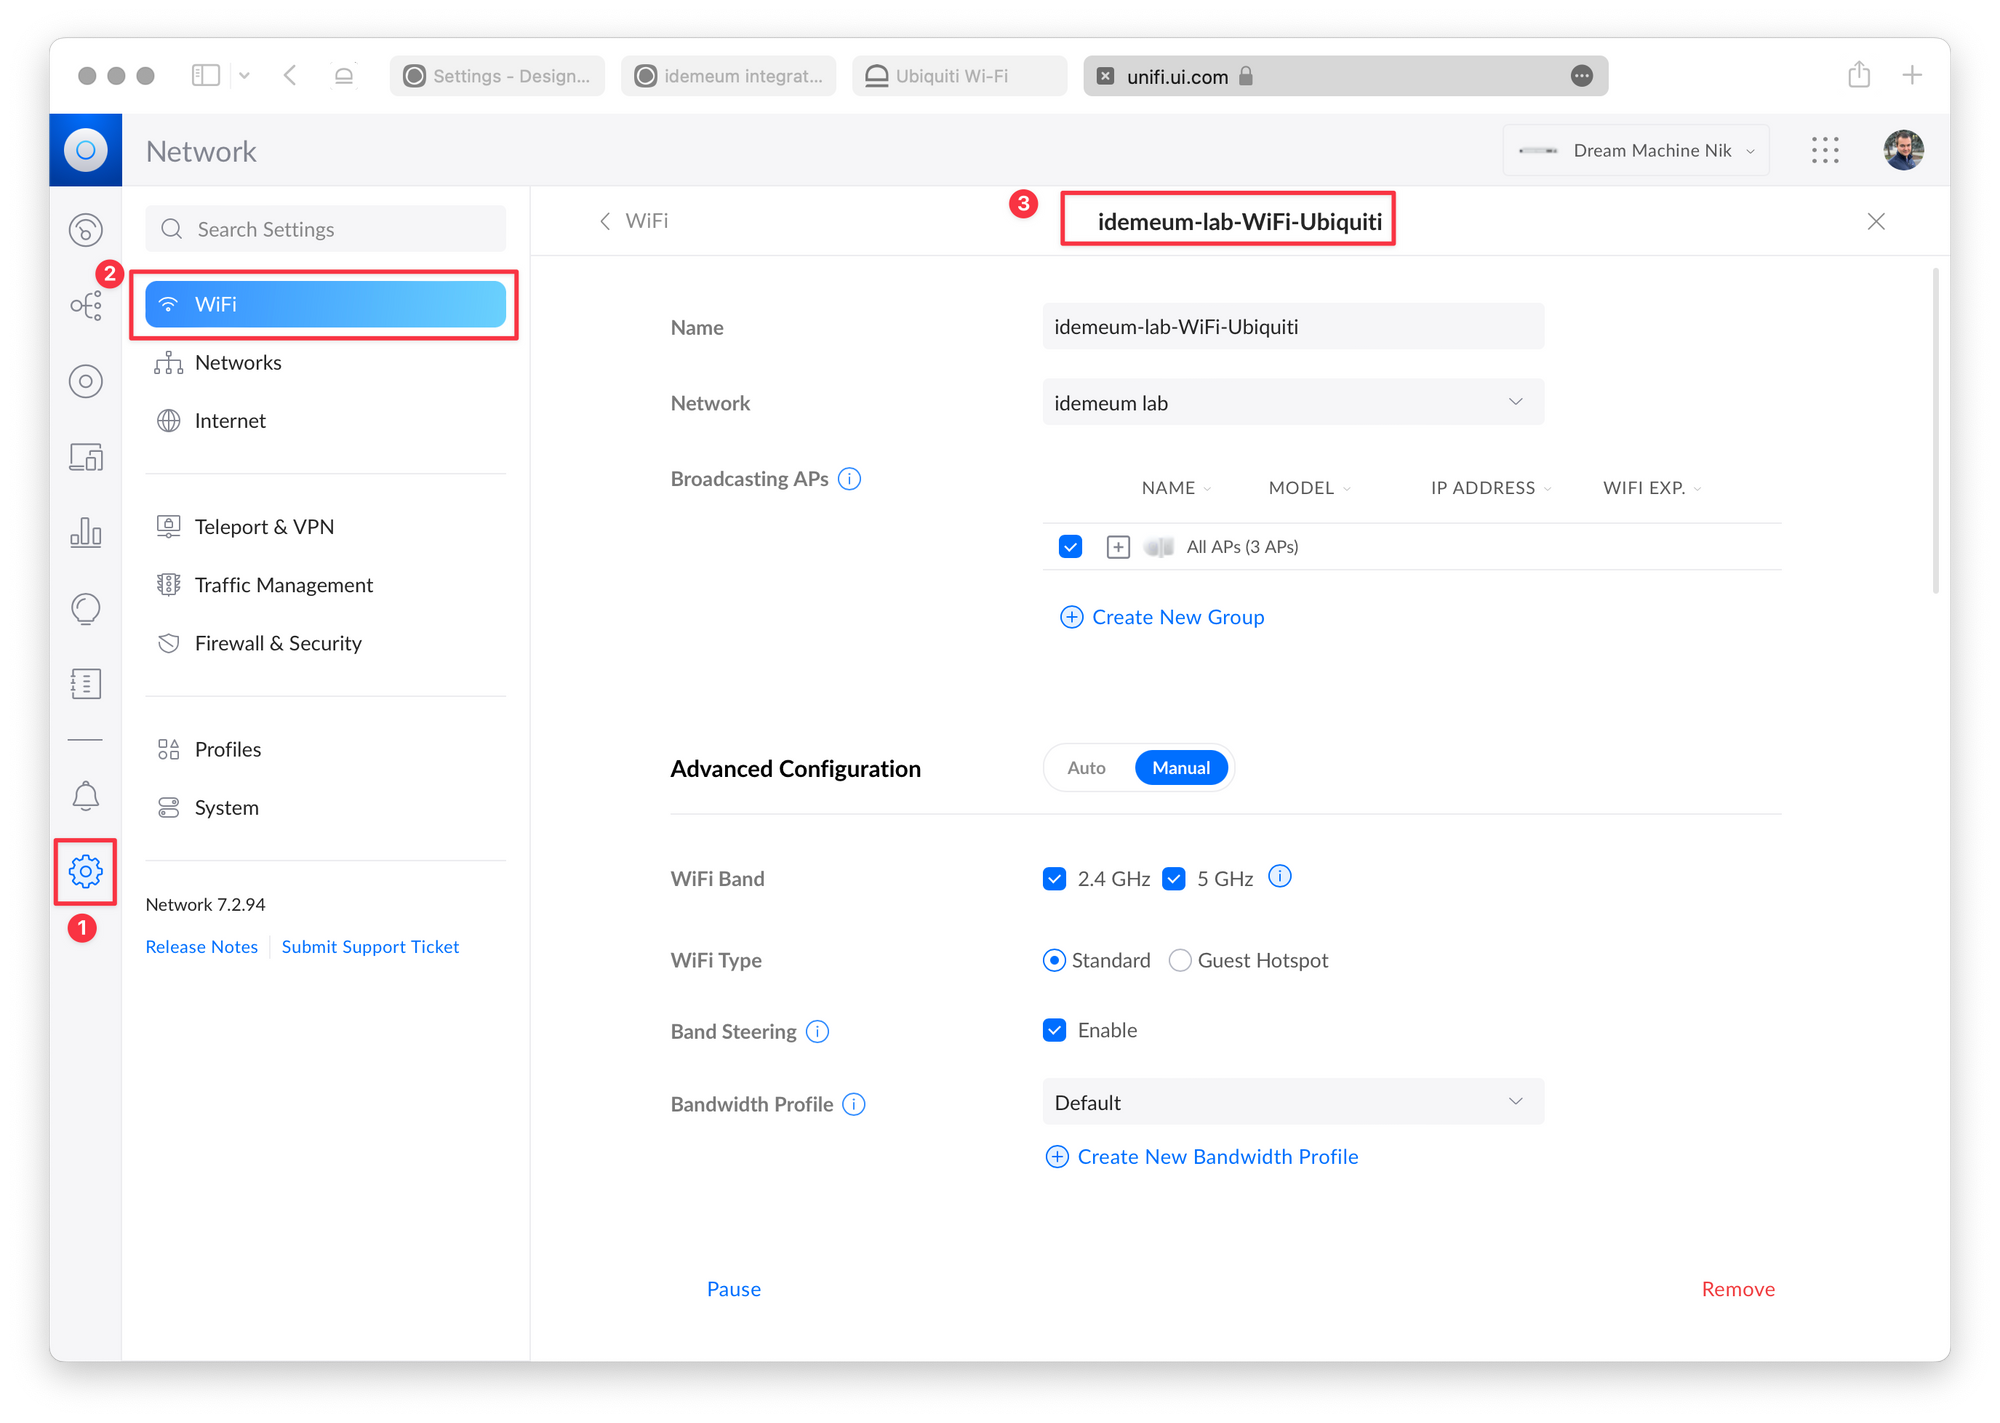Go back to WiFi list breadcrumb
Image resolution: width=2000 pixels, height=1423 pixels.
pos(633,221)
